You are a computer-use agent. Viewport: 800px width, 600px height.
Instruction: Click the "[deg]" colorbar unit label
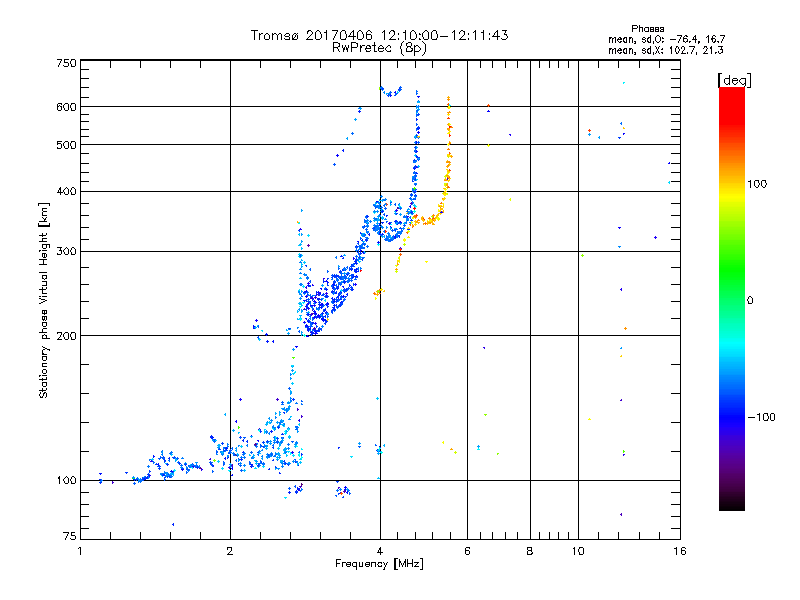pos(734,80)
